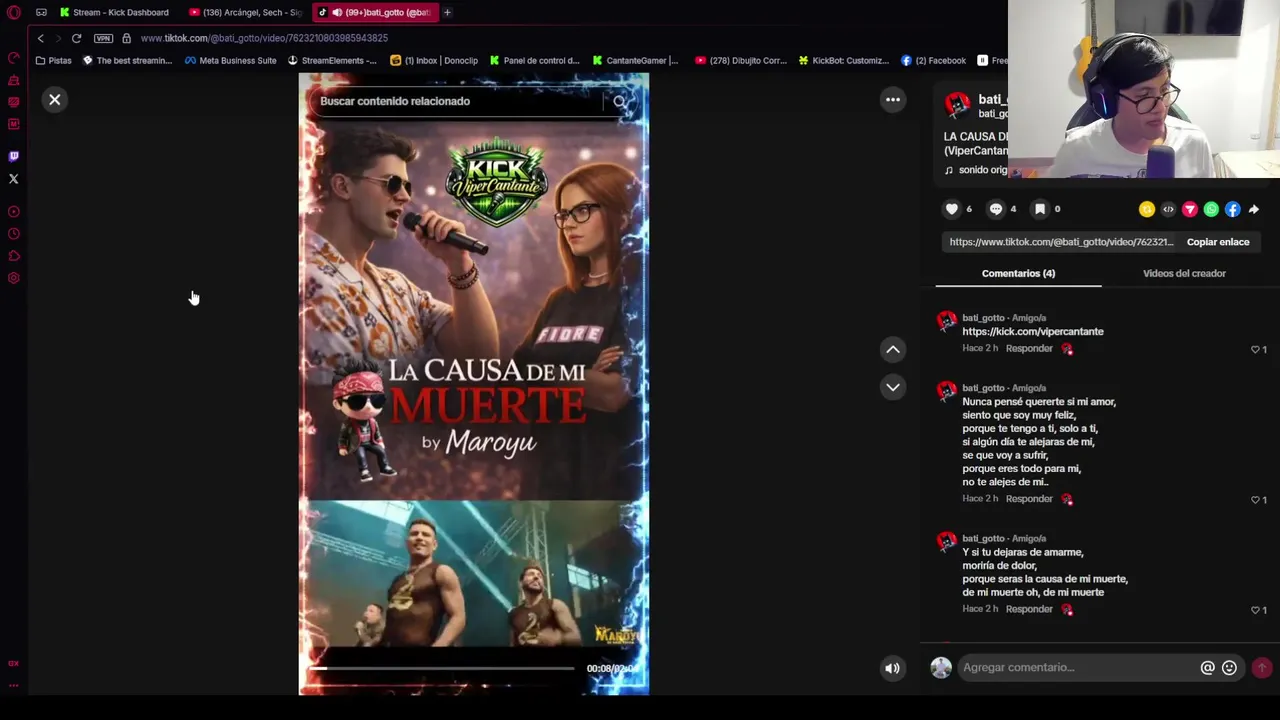Reply to 'Y si tu dejaras de amarme' comment
The image size is (1280, 720).
pos(1029,608)
